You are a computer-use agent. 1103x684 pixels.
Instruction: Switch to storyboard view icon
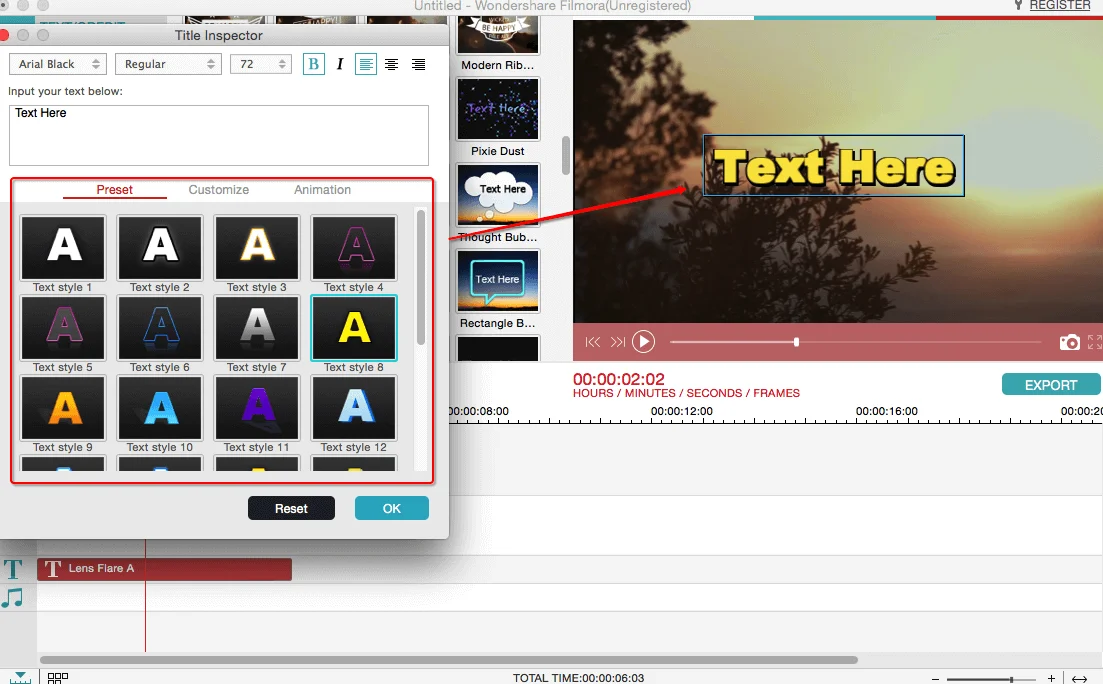[x=58, y=678]
